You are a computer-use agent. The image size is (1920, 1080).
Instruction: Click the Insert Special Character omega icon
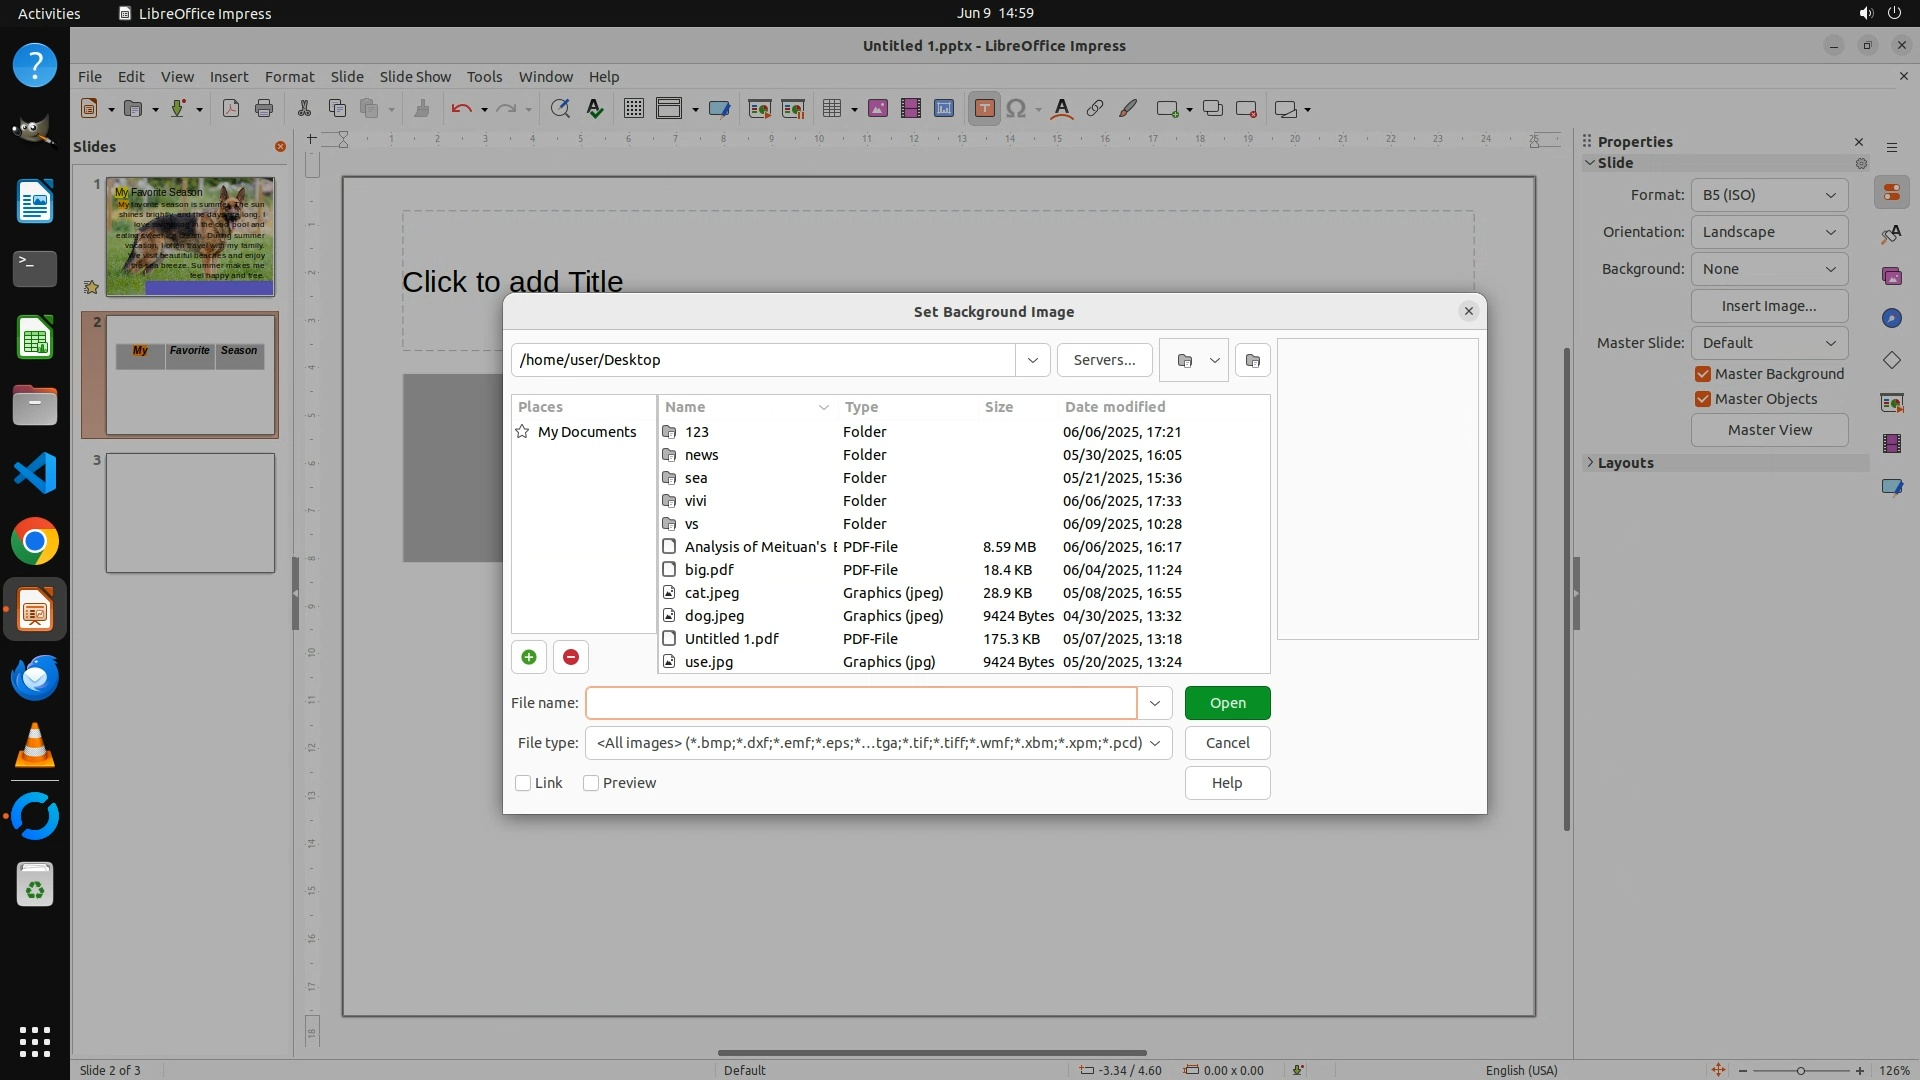1016,109
